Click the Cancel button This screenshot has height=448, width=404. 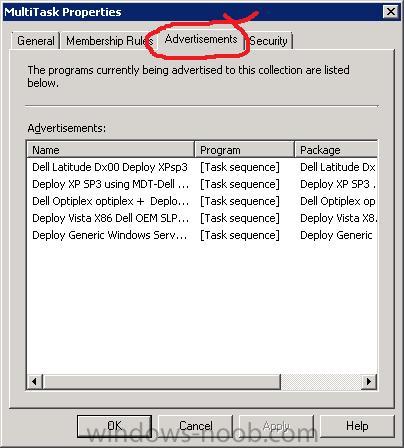195,426
